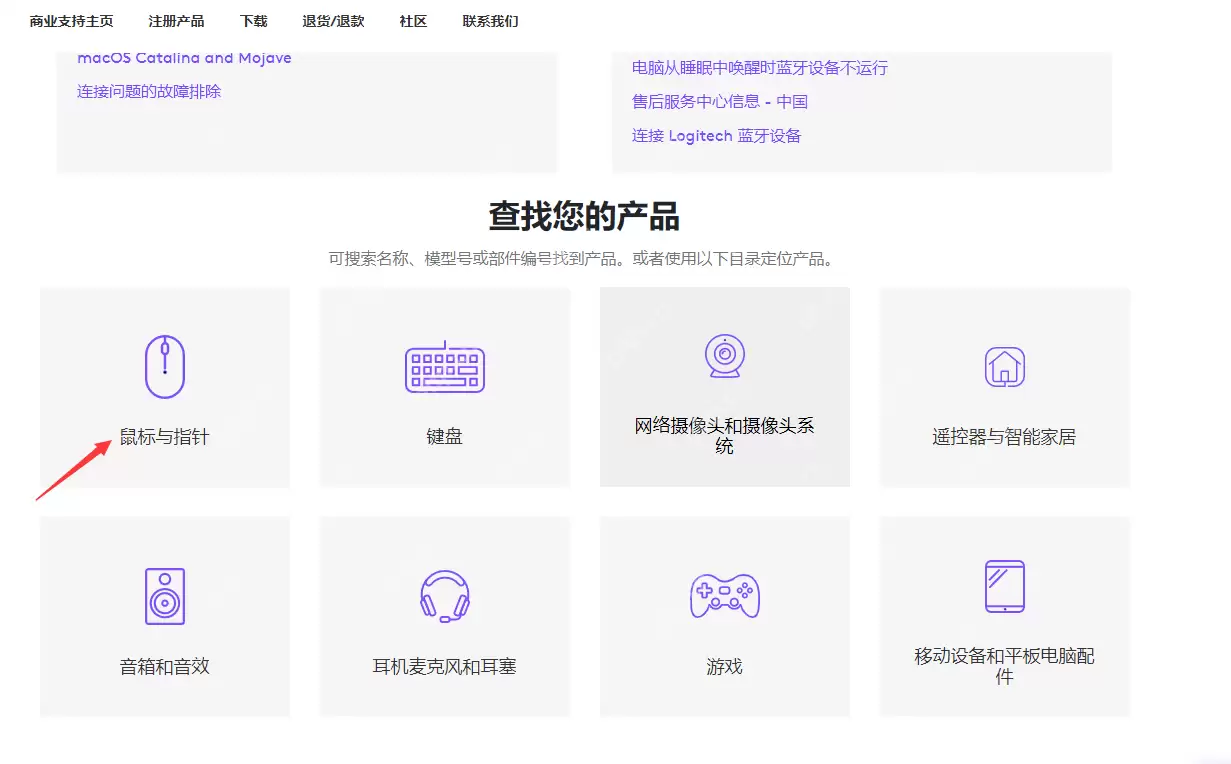1231x764 pixels.
Task: Select the mouse icon for 鼠标与指针
Action: (x=165, y=367)
